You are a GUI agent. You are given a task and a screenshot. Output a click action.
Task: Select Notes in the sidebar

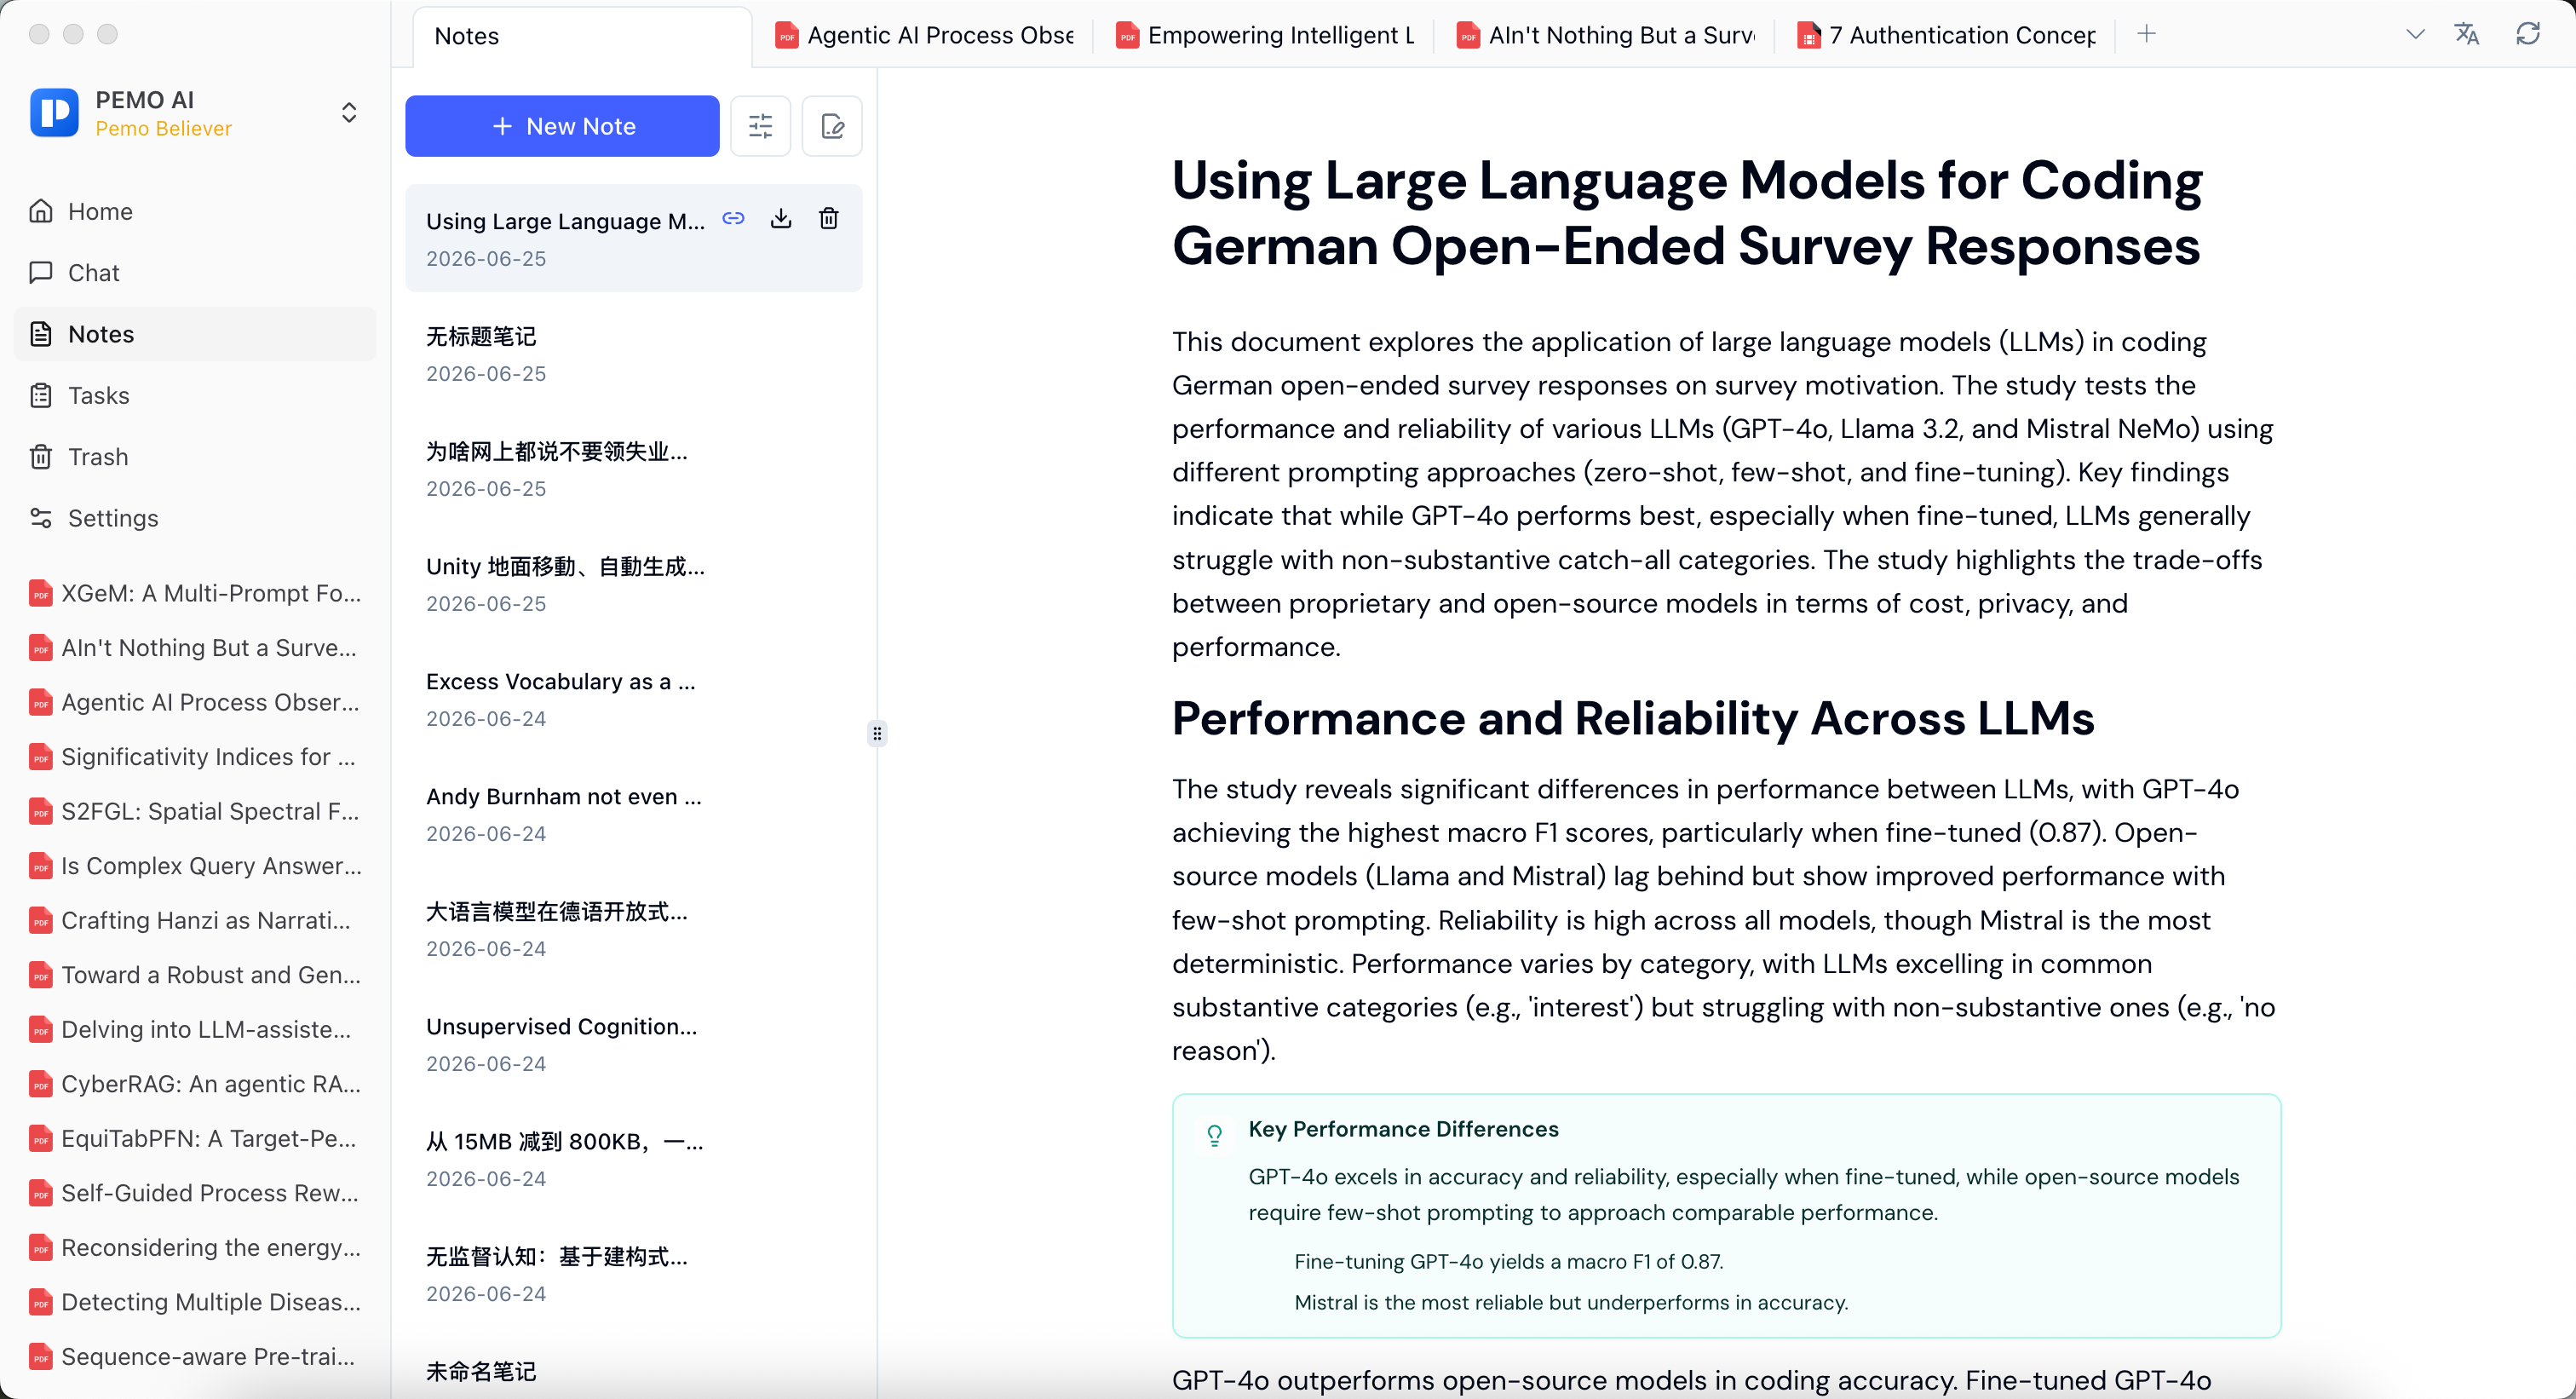pyautogui.click(x=195, y=334)
